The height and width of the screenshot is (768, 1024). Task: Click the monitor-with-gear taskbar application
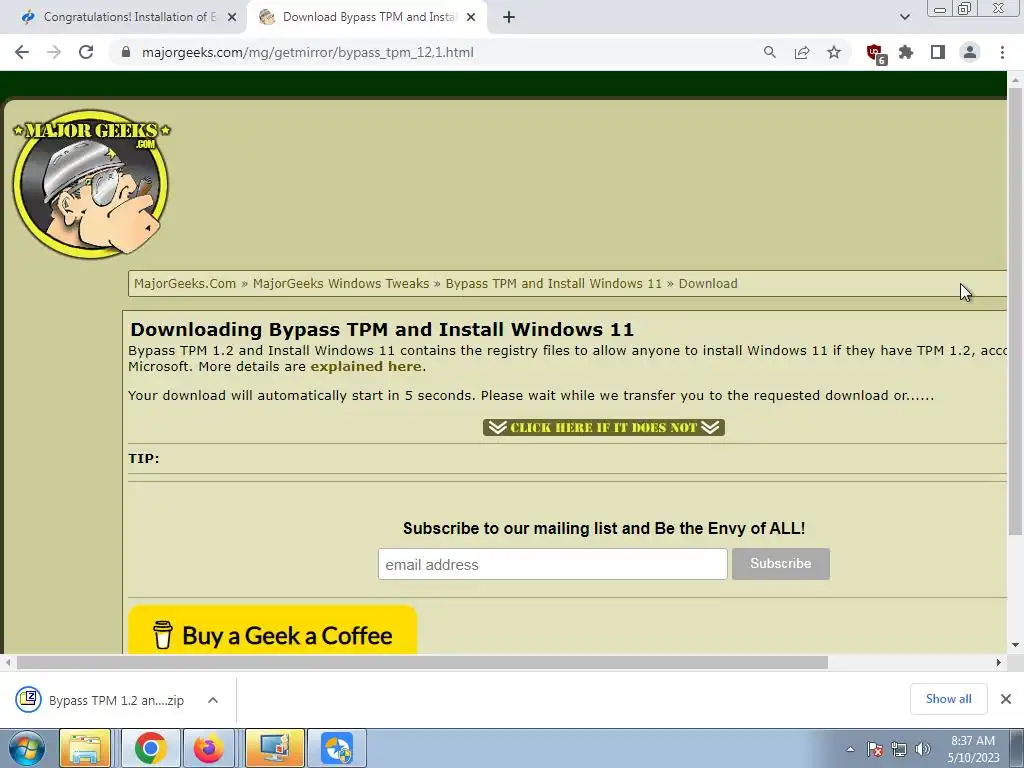(x=274, y=748)
